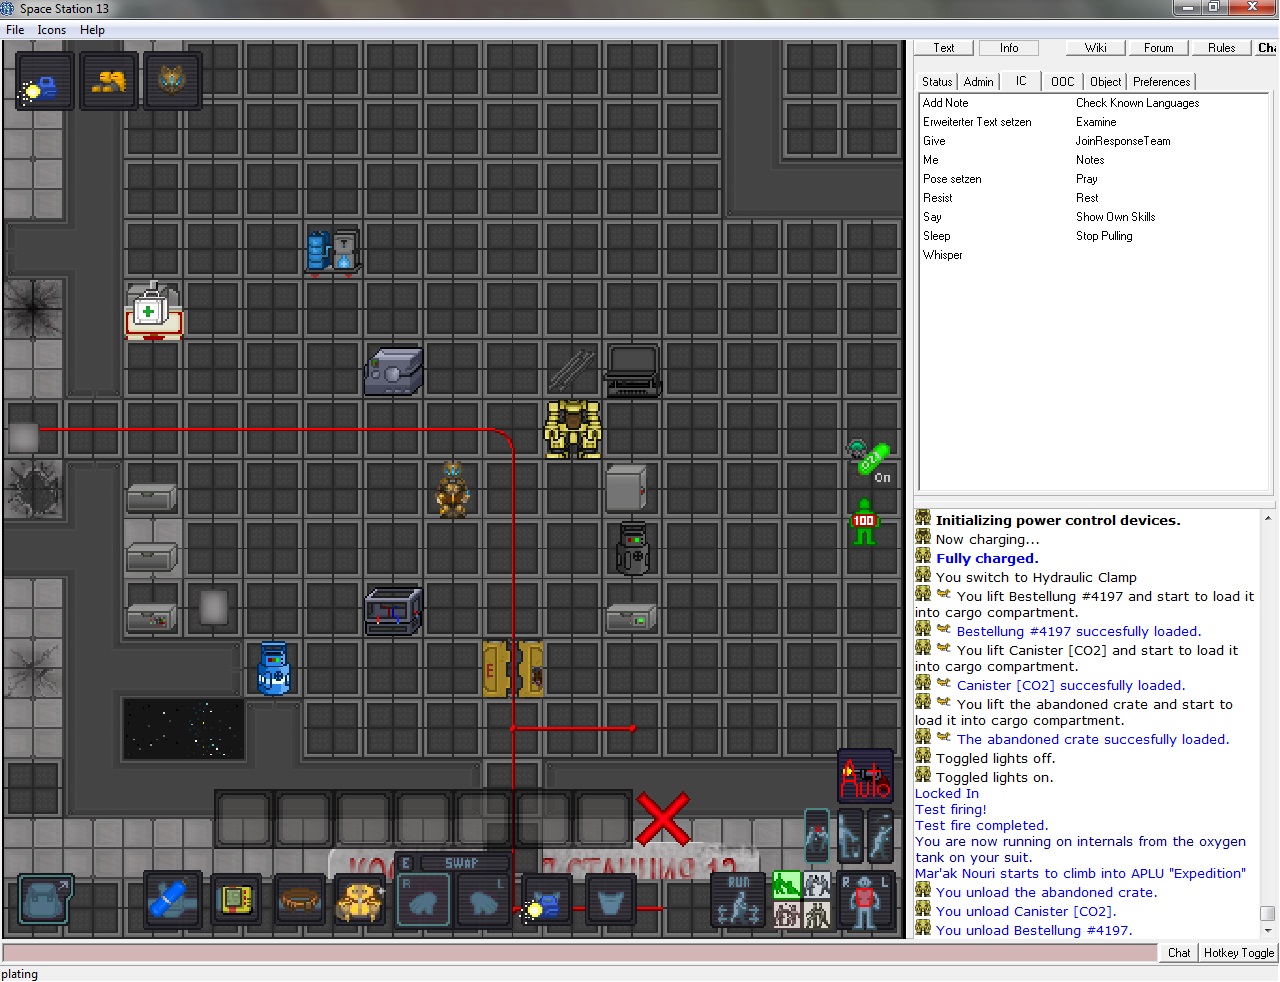Click the large gray crate near top

[x=393, y=371]
